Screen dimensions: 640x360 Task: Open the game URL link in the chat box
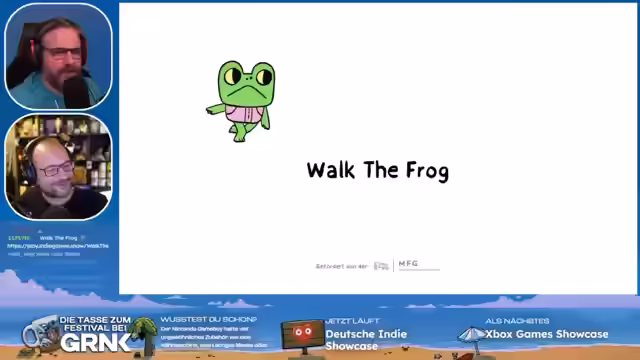click(58, 246)
